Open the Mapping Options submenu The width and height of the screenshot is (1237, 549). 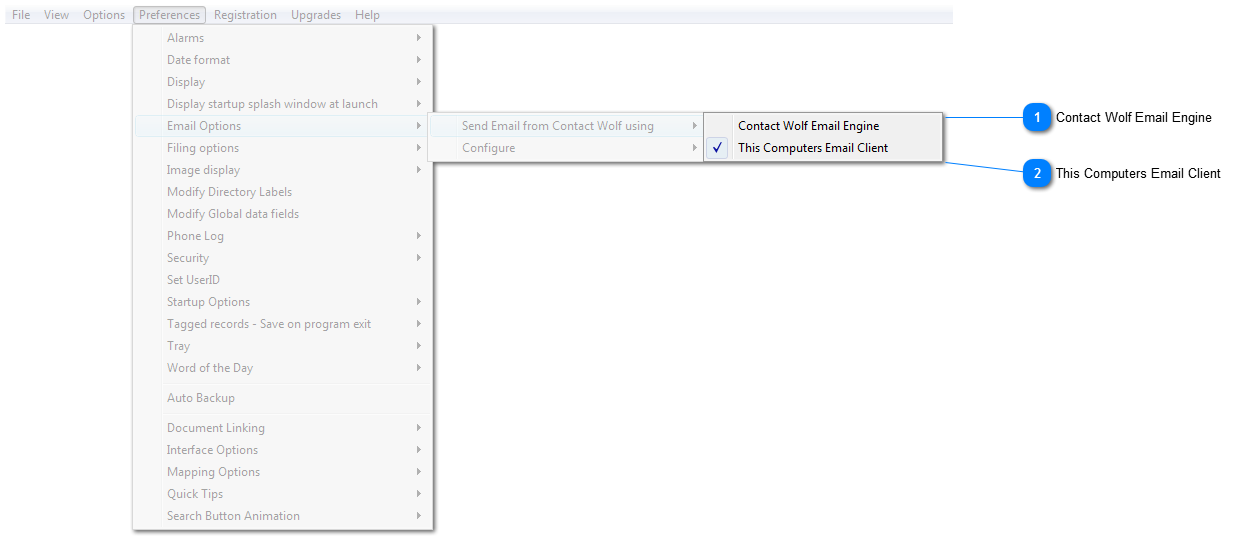tap(282, 472)
